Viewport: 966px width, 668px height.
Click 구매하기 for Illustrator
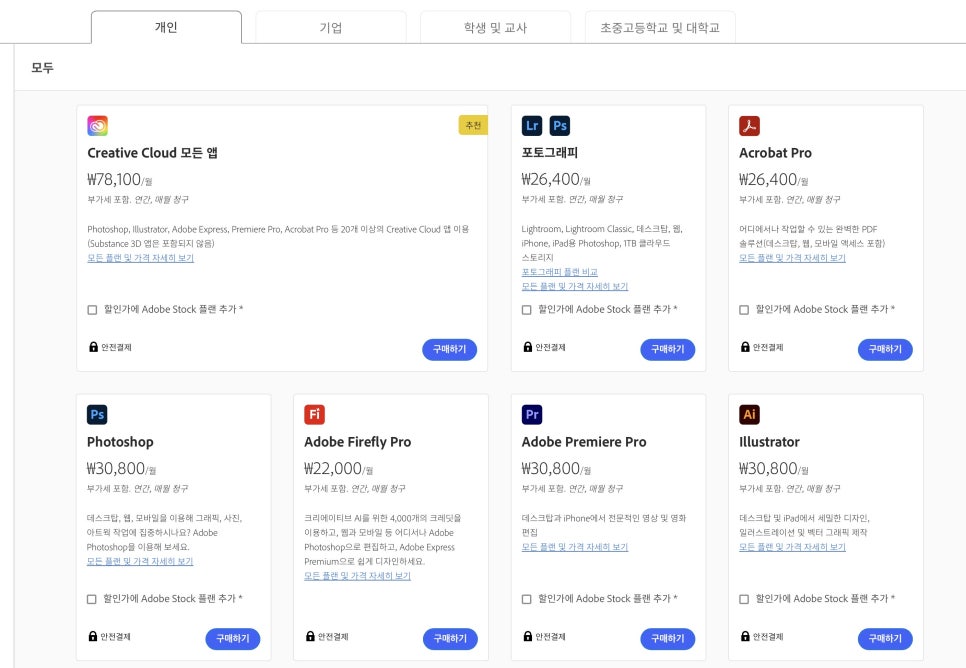[x=885, y=638]
